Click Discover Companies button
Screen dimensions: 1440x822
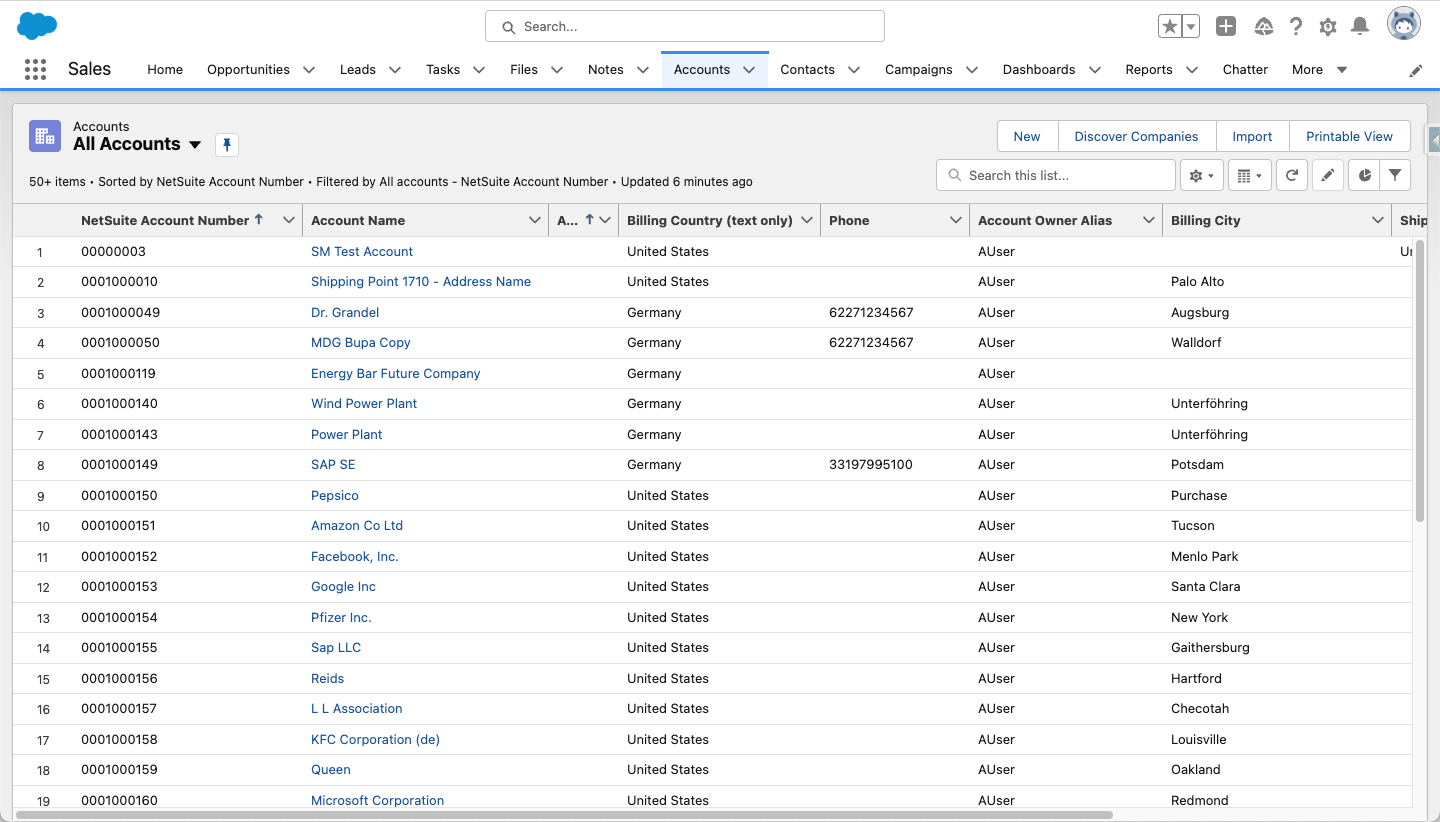pos(1136,136)
